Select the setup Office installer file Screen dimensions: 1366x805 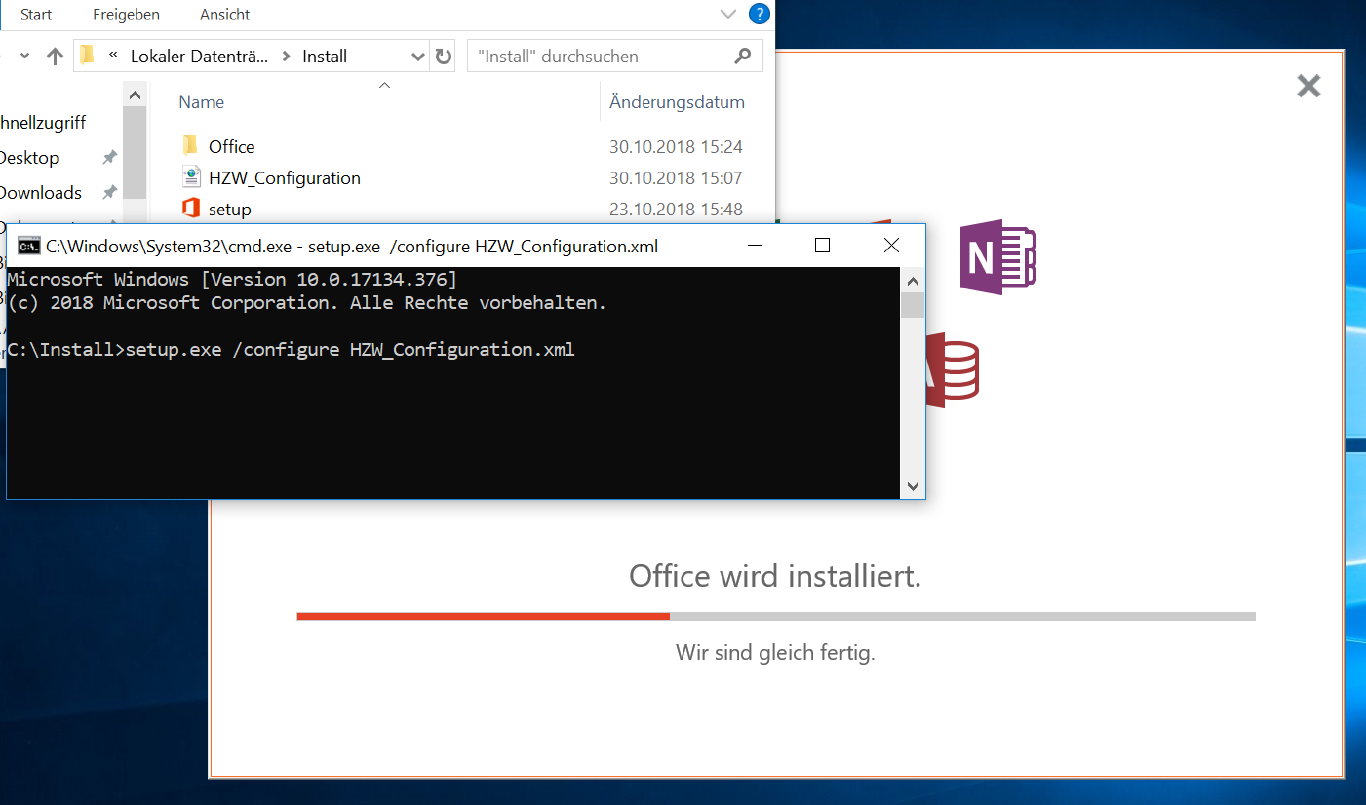(x=230, y=209)
